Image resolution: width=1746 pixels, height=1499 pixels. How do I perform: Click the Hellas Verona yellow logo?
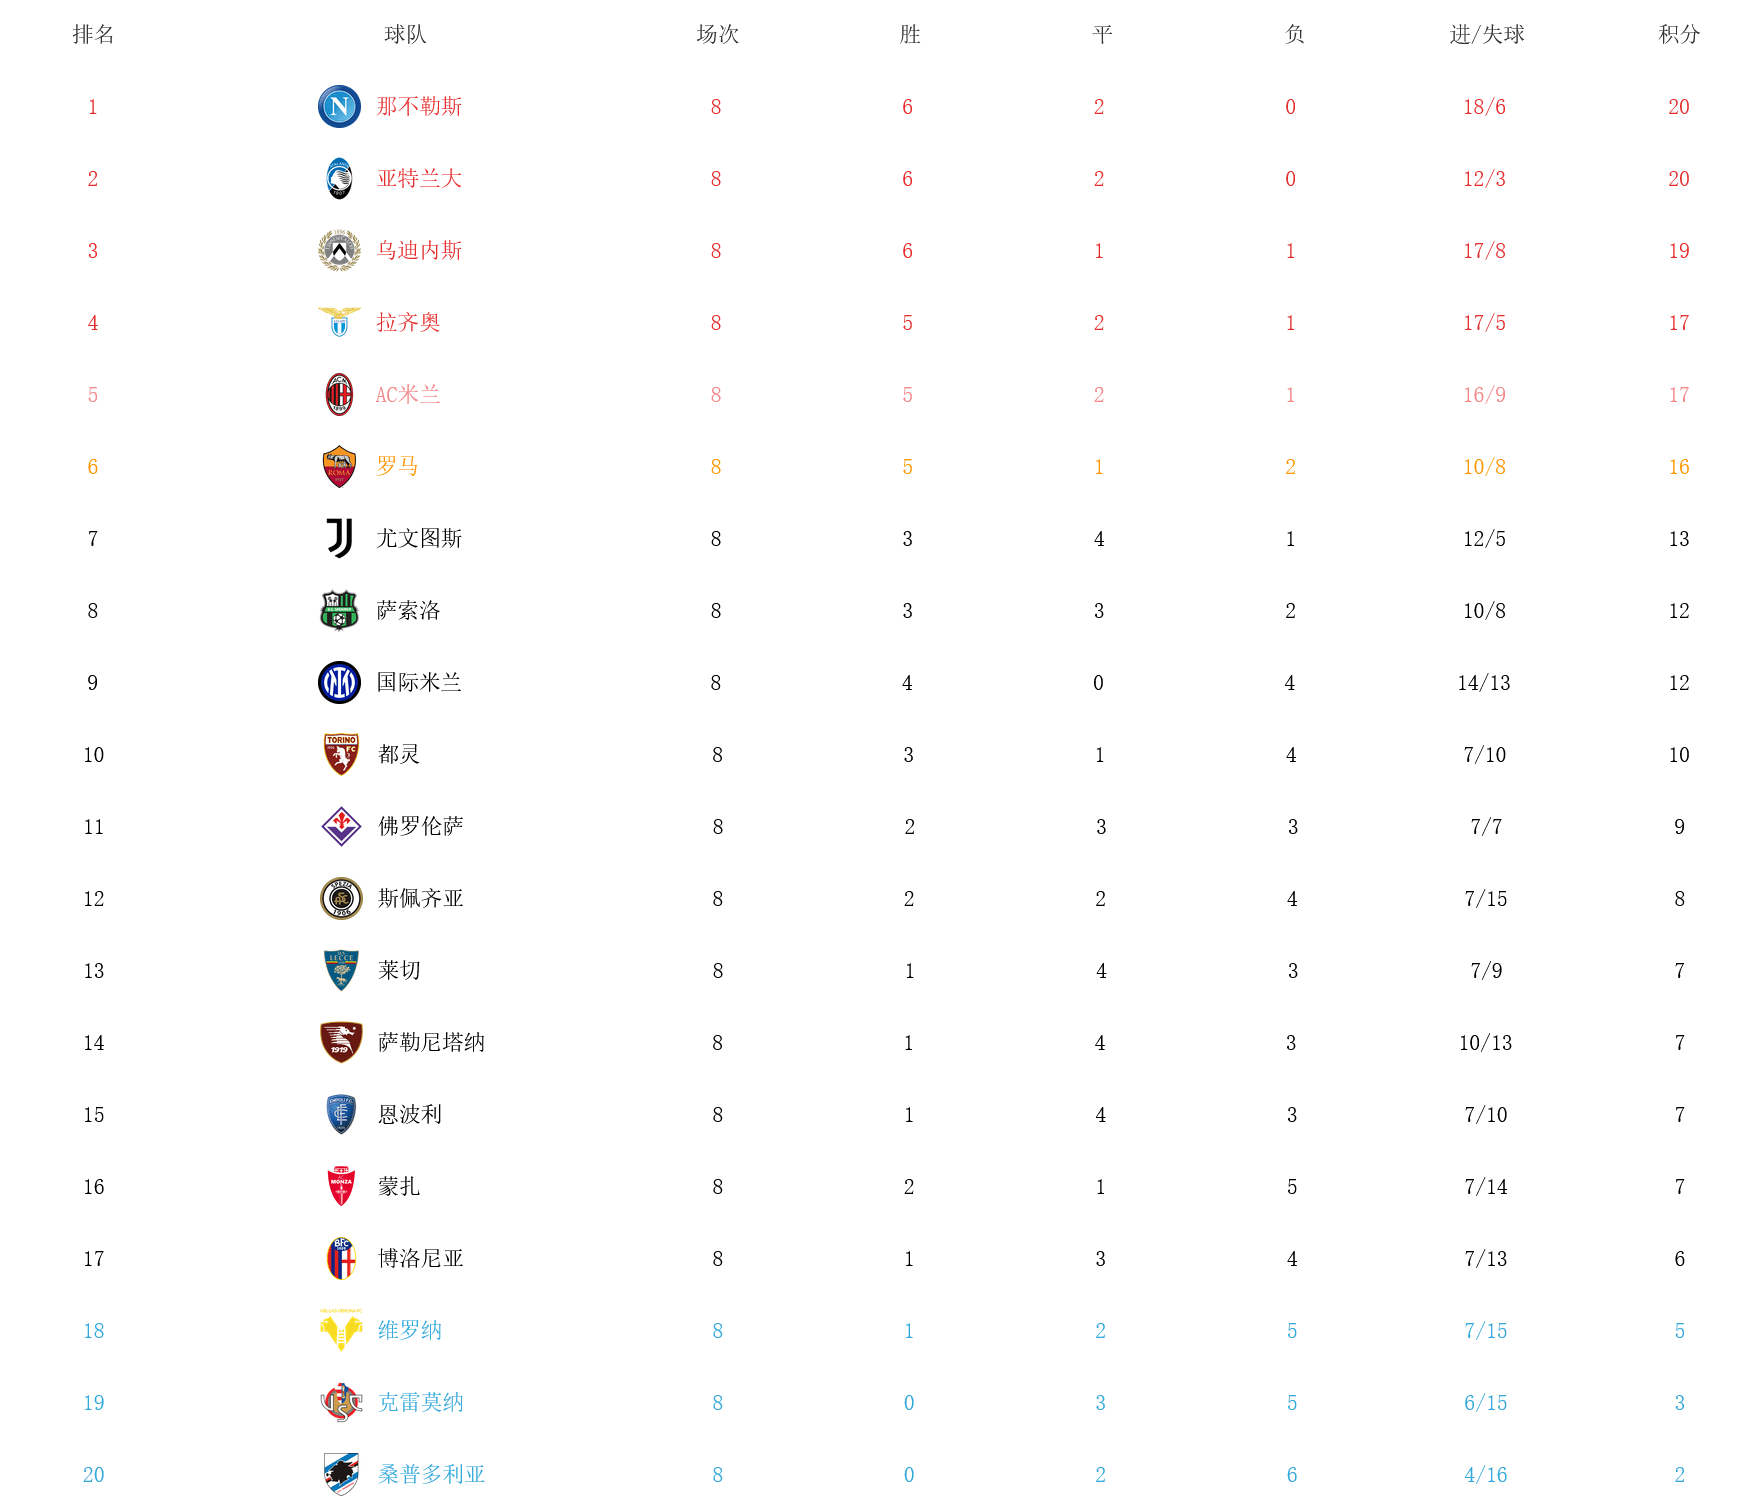pos(341,1330)
